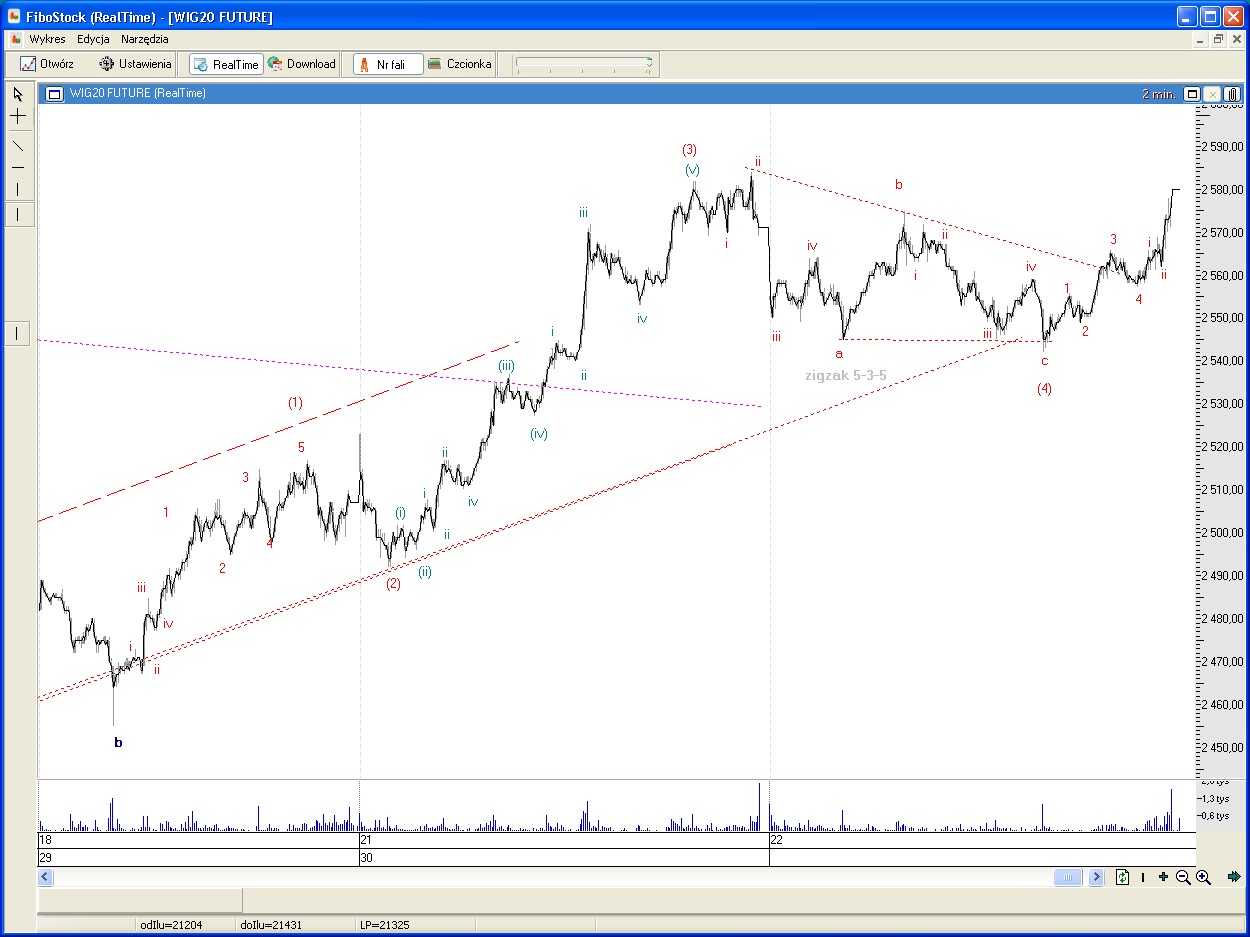Image resolution: width=1250 pixels, height=937 pixels.
Task: Pick the diagonal trend line tool
Action: pyautogui.click(x=18, y=145)
